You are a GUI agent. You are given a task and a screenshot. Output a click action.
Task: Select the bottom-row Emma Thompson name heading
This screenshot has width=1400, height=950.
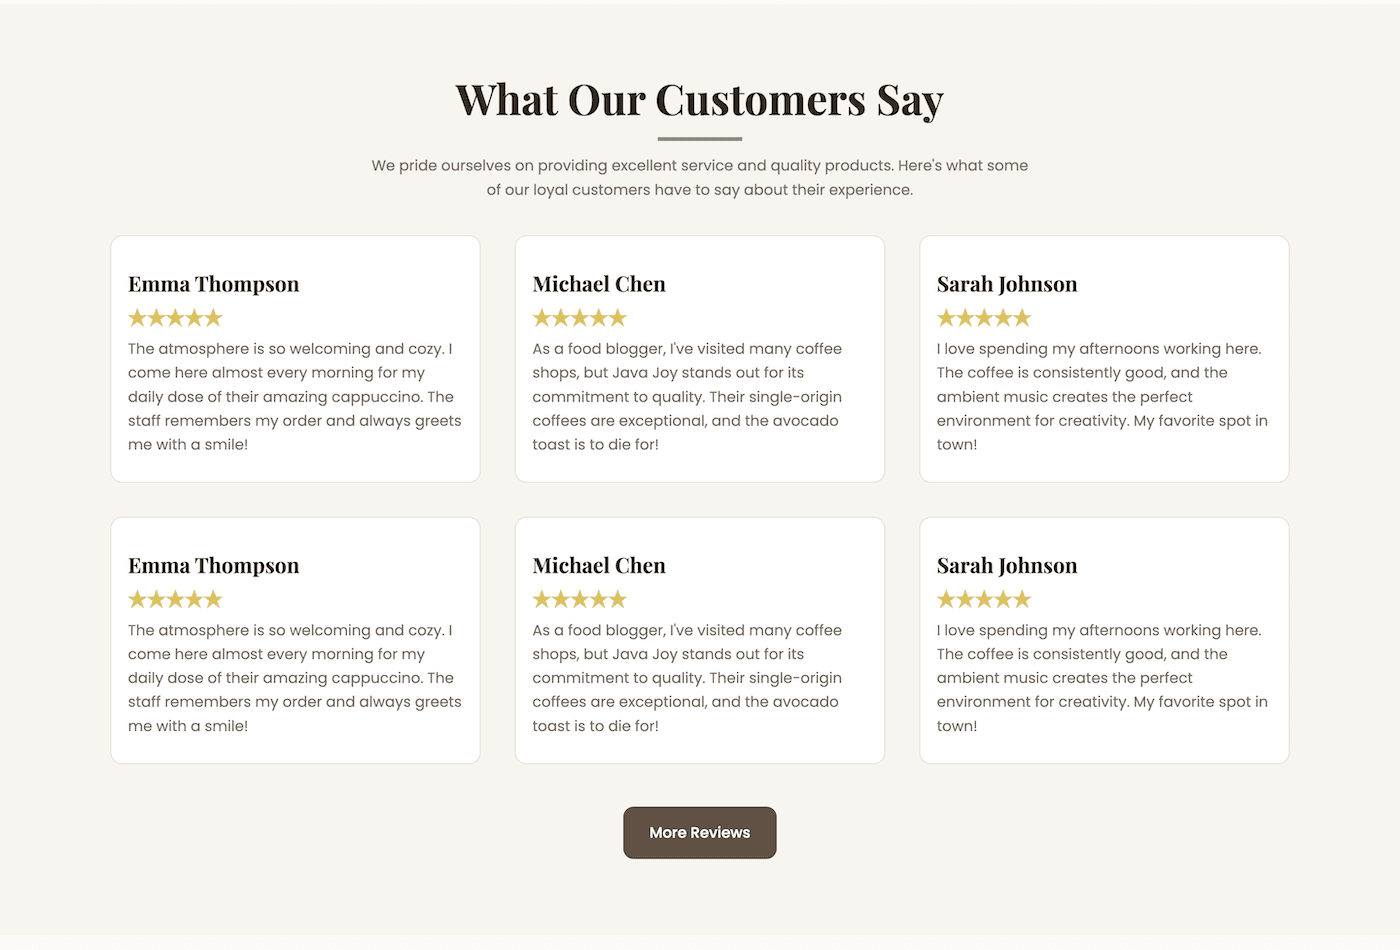pyautogui.click(x=214, y=565)
